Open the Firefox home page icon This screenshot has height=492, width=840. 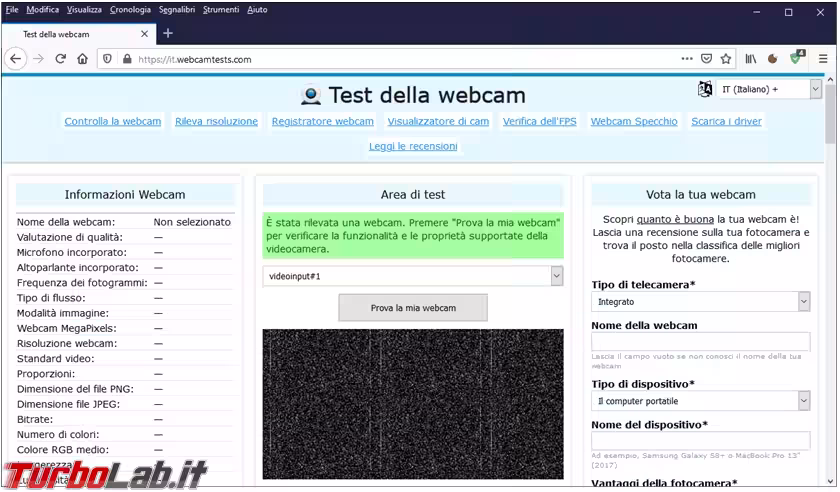point(82,59)
